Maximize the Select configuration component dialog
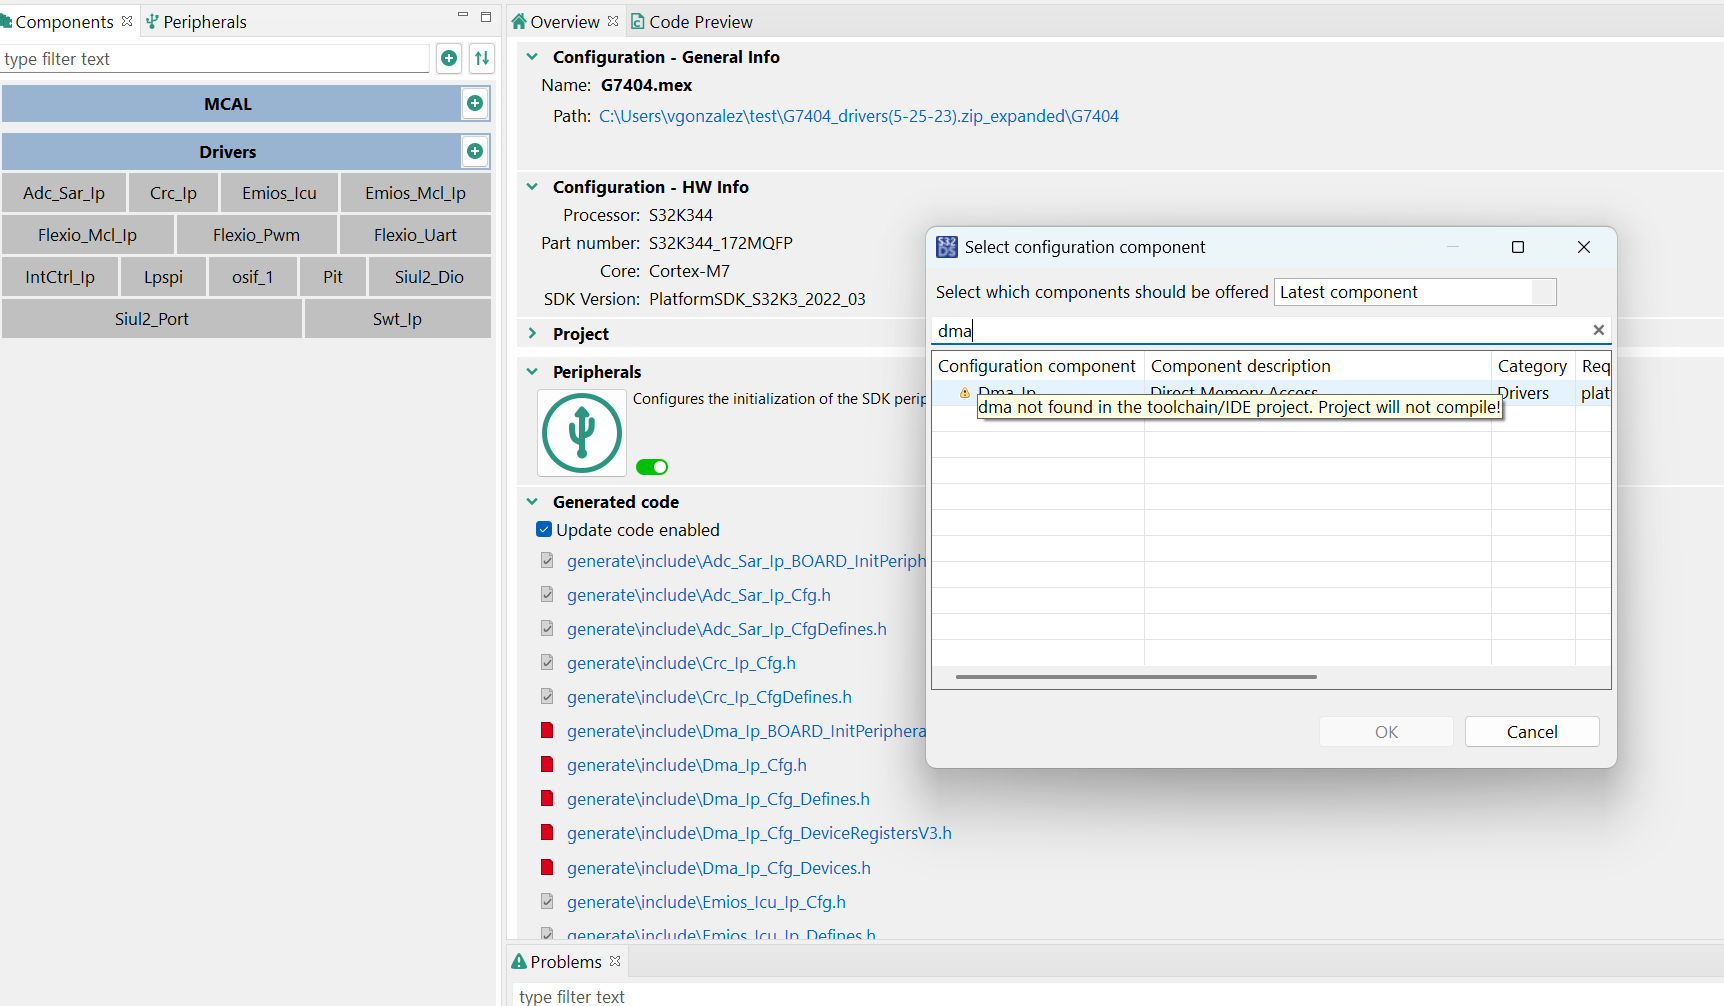 coord(1517,247)
